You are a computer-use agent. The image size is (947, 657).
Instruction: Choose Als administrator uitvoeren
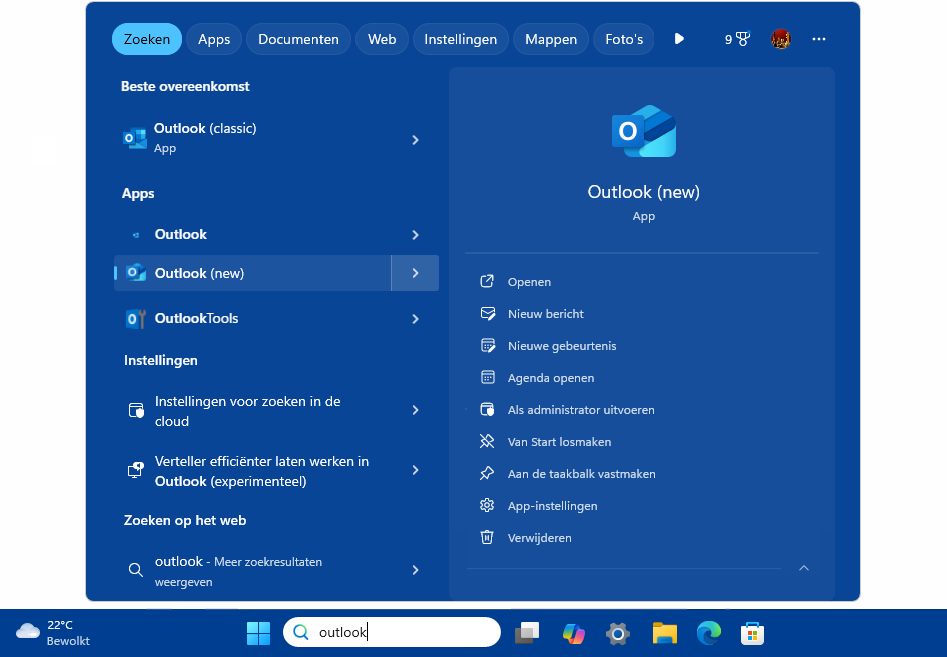(581, 410)
